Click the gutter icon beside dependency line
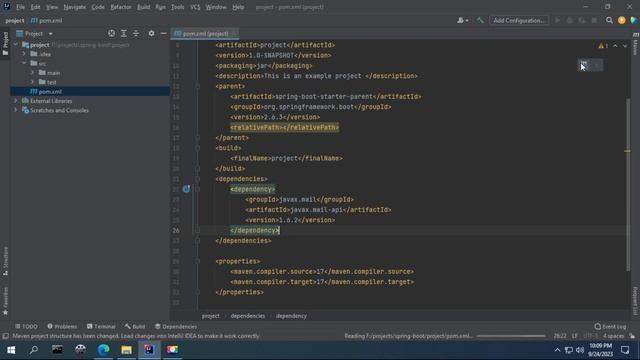Image resolution: width=640 pixels, height=360 pixels. click(x=186, y=189)
